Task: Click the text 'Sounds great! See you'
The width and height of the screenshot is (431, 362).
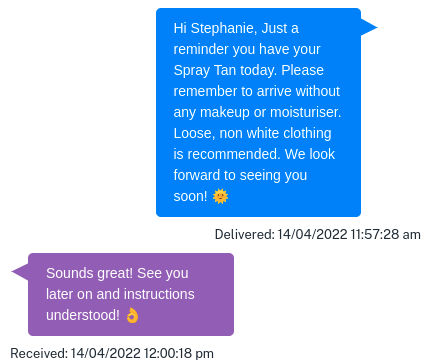Action: tap(117, 273)
